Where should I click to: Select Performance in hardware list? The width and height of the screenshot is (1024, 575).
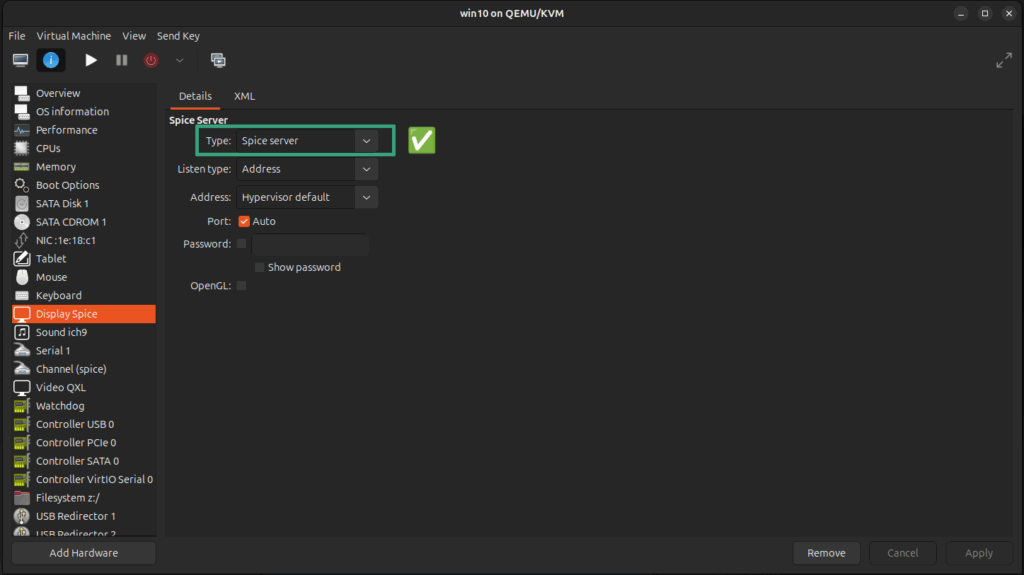click(84, 130)
